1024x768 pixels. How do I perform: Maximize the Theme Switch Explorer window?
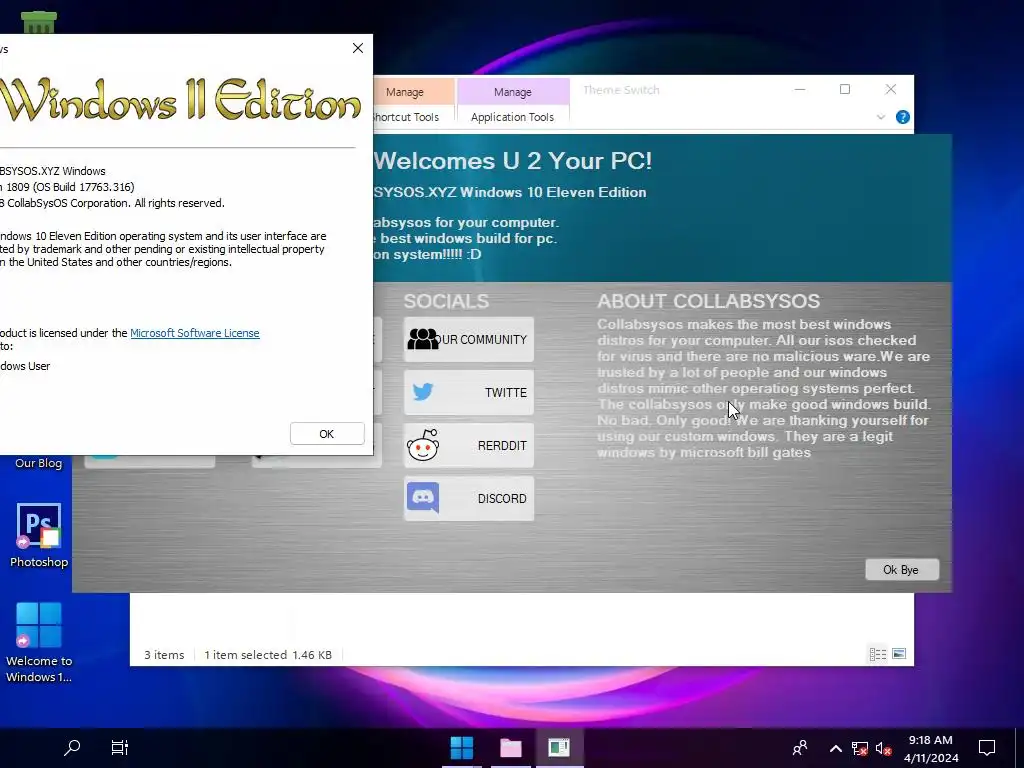[x=845, y=89]
